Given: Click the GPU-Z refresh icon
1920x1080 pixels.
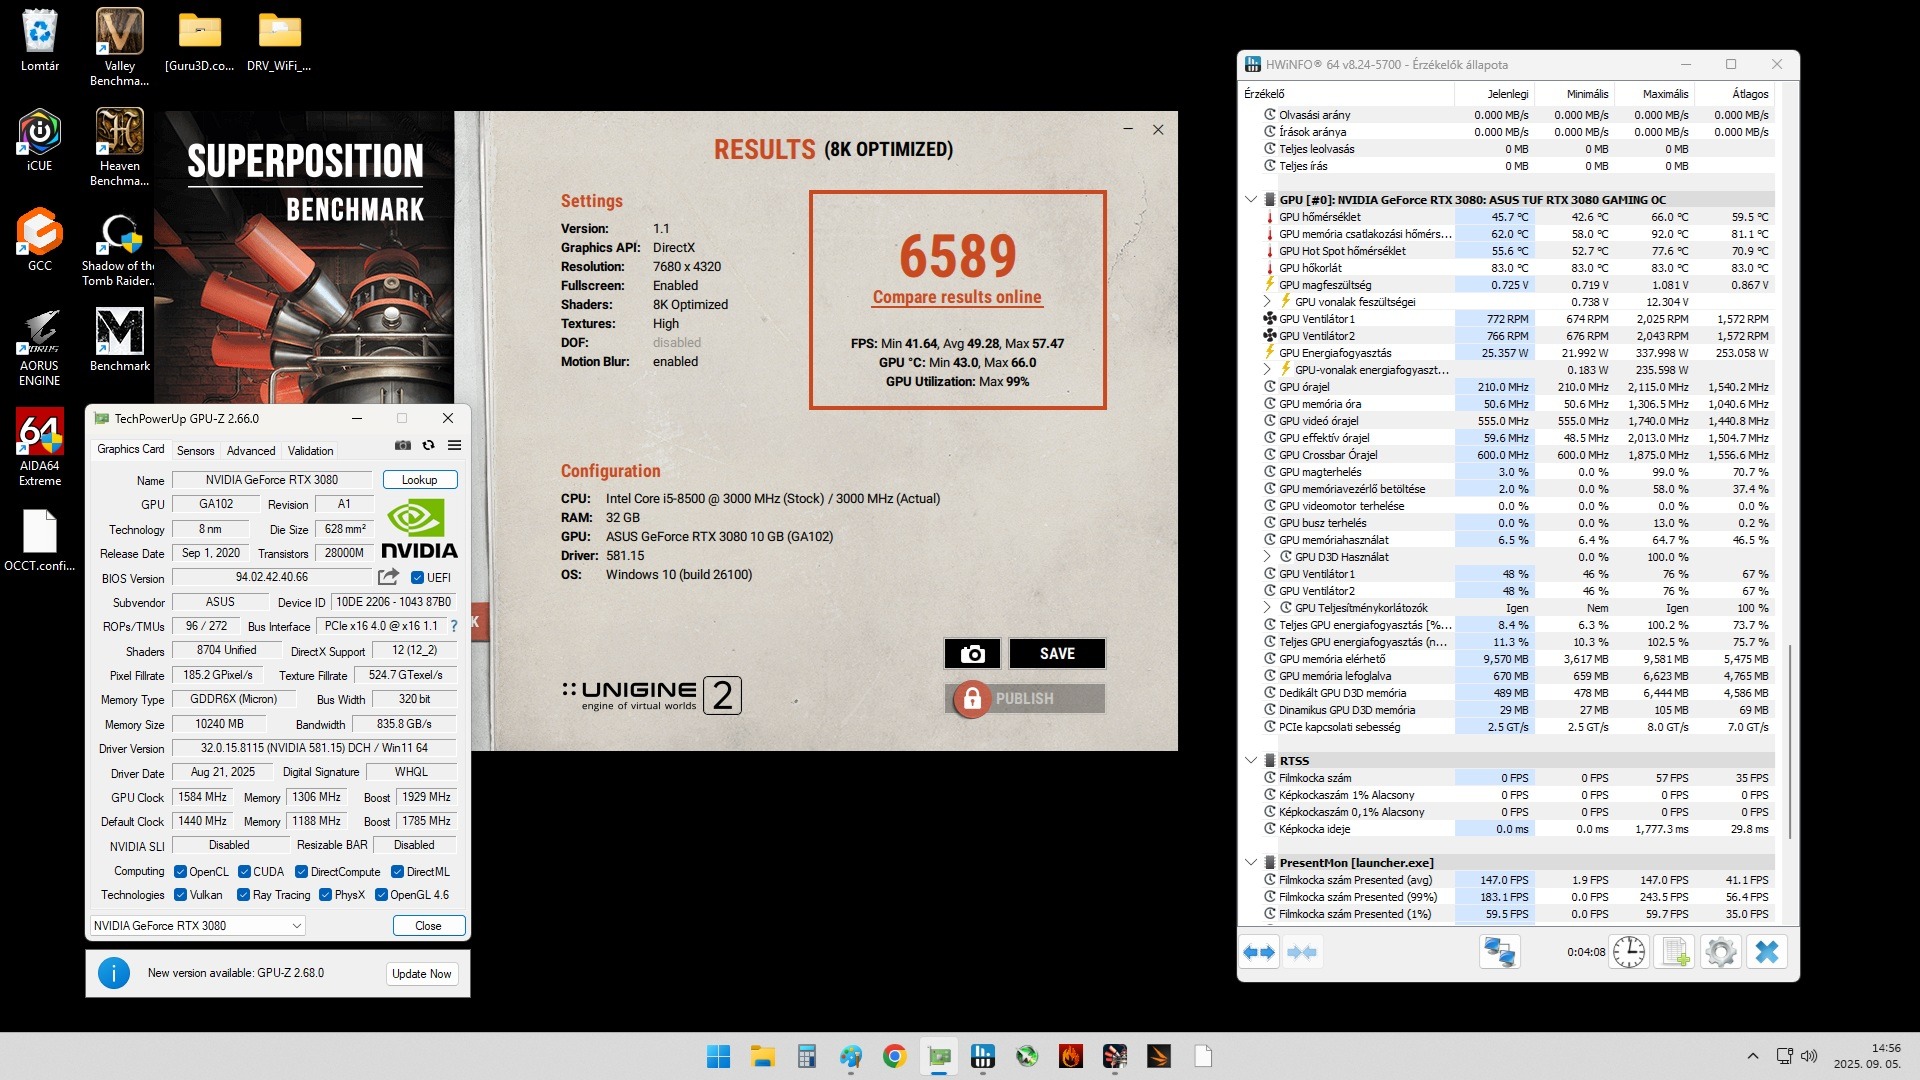Looking at the screenshot, I should [x=428, y=445].
